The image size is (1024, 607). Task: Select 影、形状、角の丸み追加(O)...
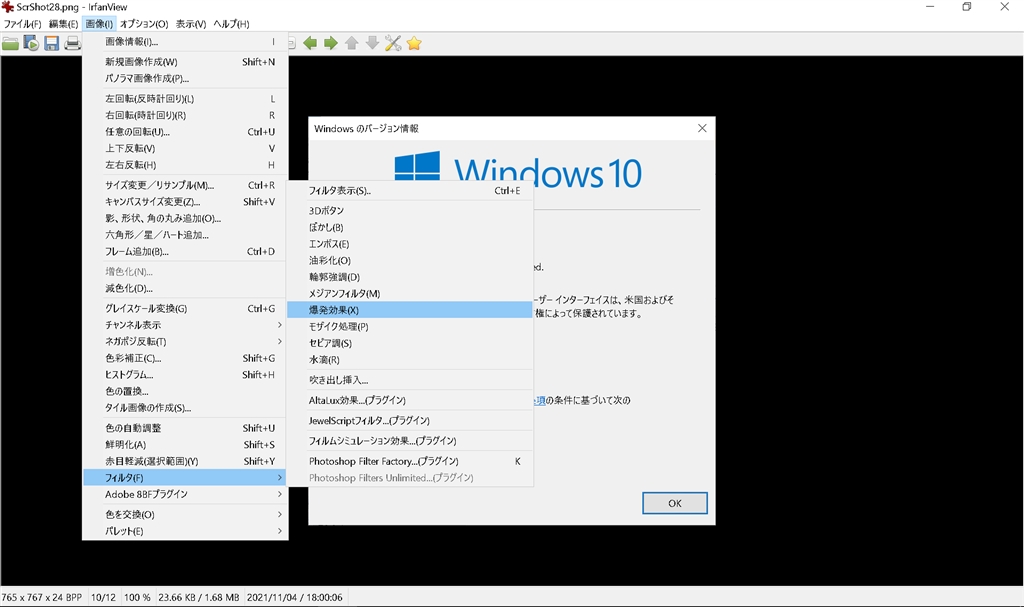[x=185, y=219]
